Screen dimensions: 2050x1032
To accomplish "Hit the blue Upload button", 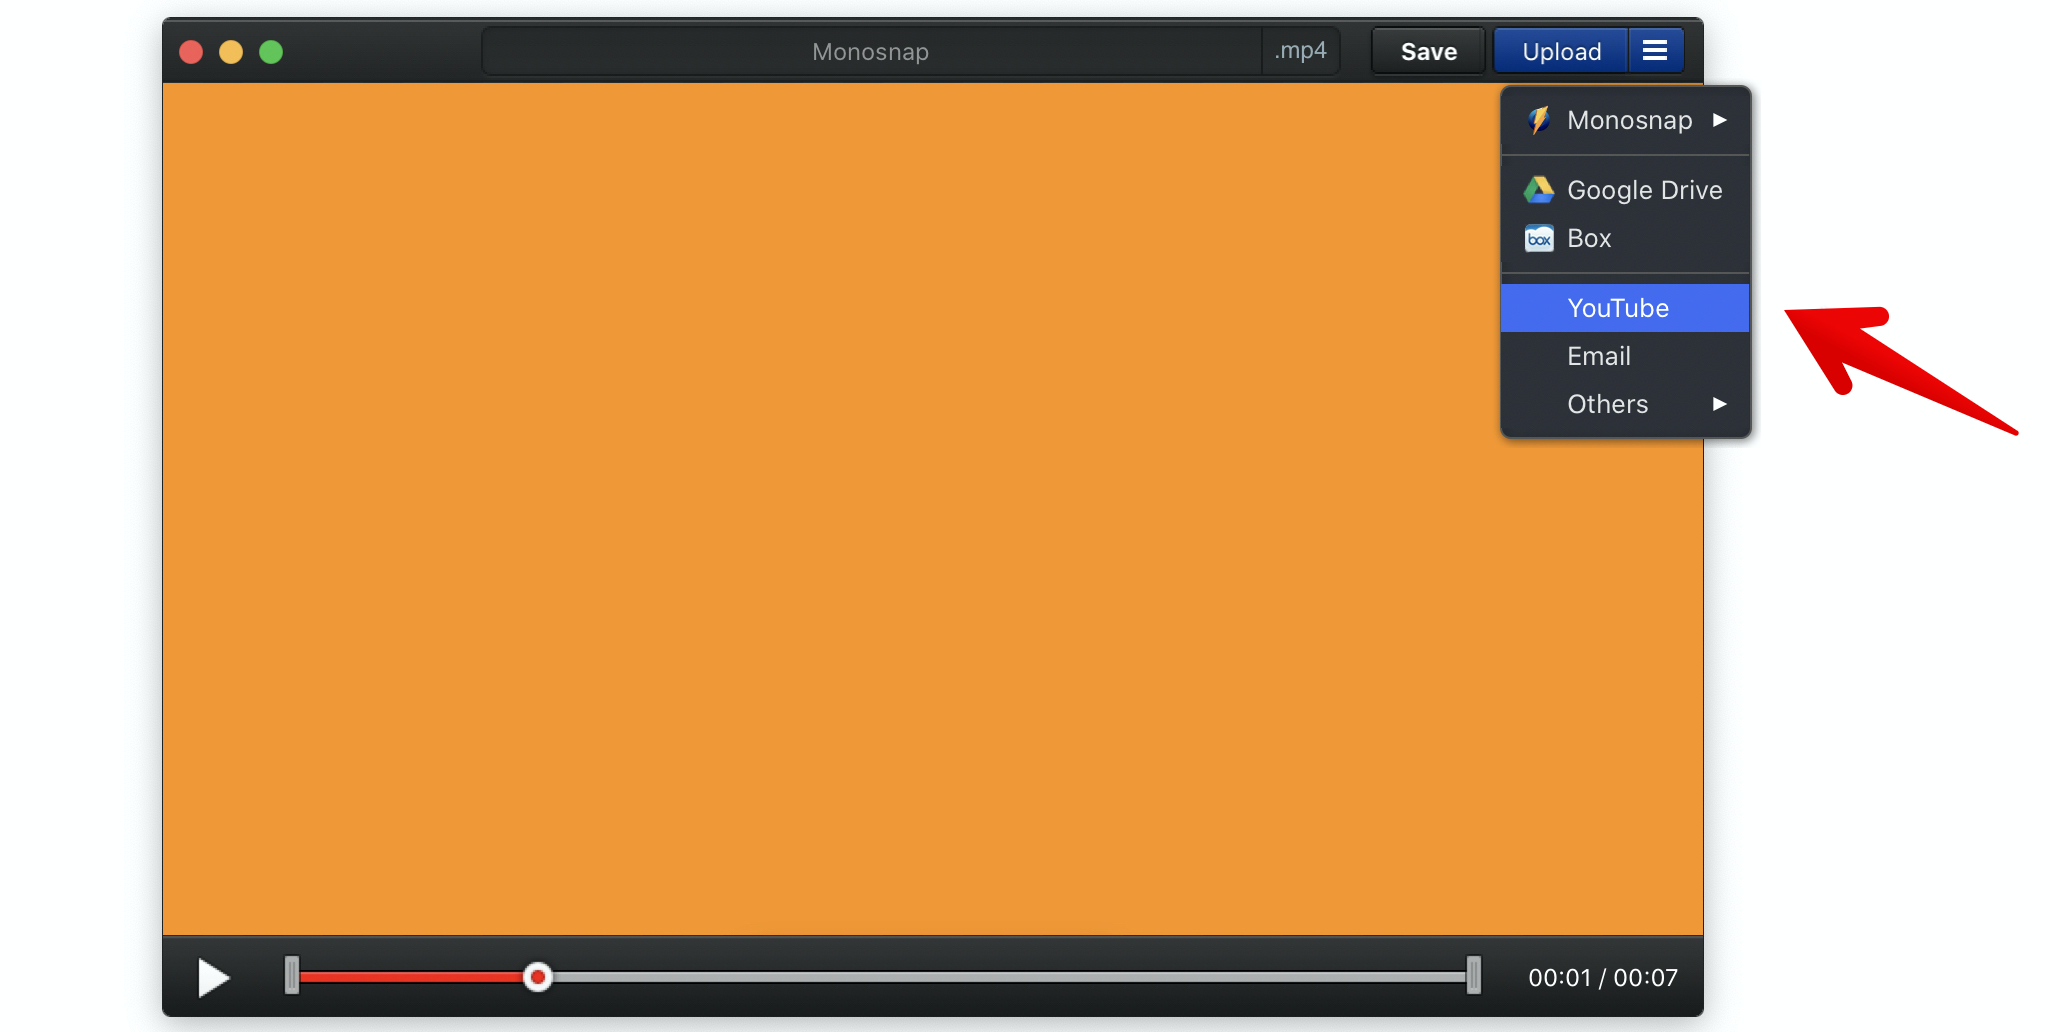I will click(x=1561, y=51).
